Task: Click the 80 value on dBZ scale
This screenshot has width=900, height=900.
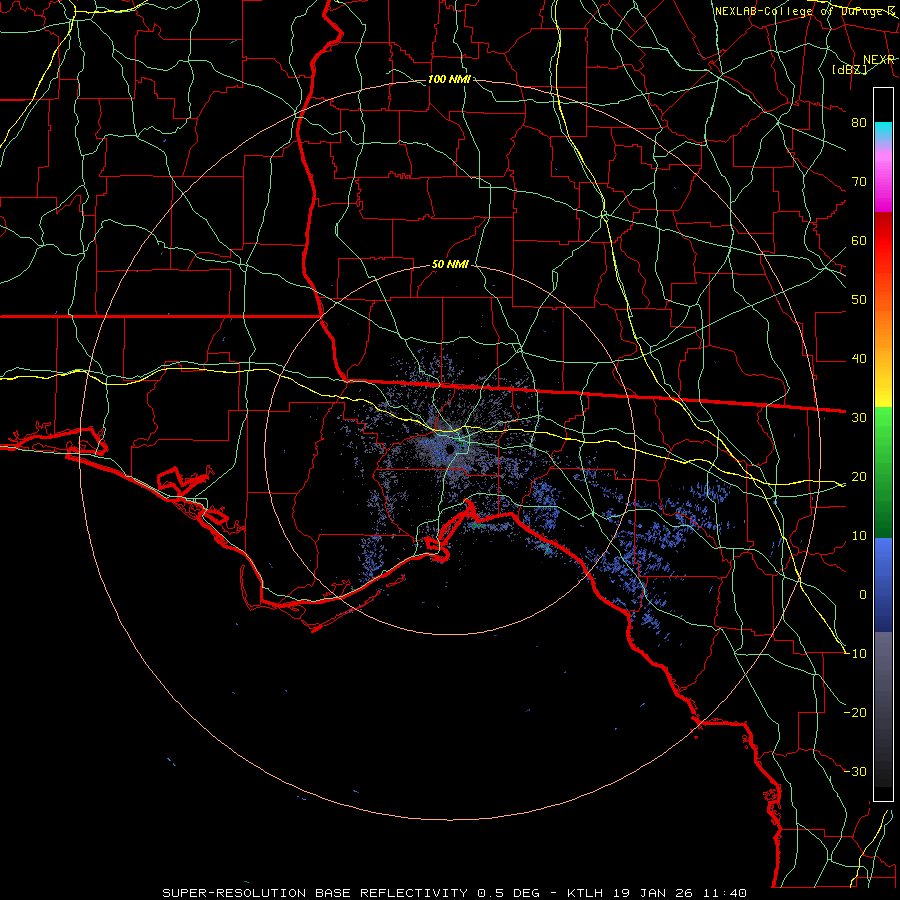Action: (859, 123)
